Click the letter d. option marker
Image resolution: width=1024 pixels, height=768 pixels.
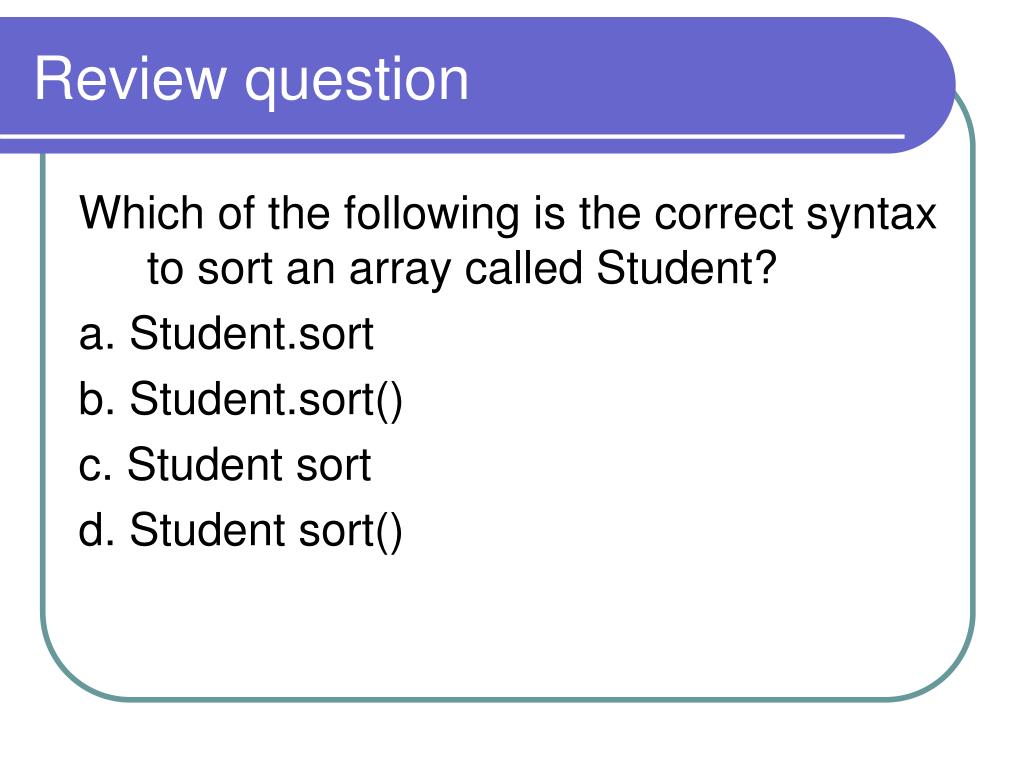pos(97,528)
